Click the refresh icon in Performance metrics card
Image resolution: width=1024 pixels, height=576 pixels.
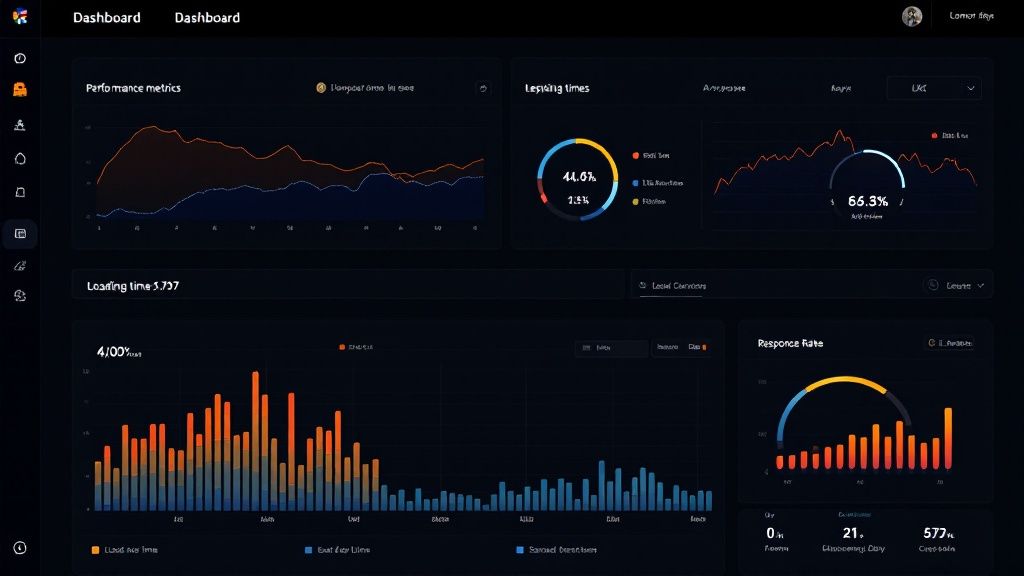pyautogui.click(x=483, y=88)
